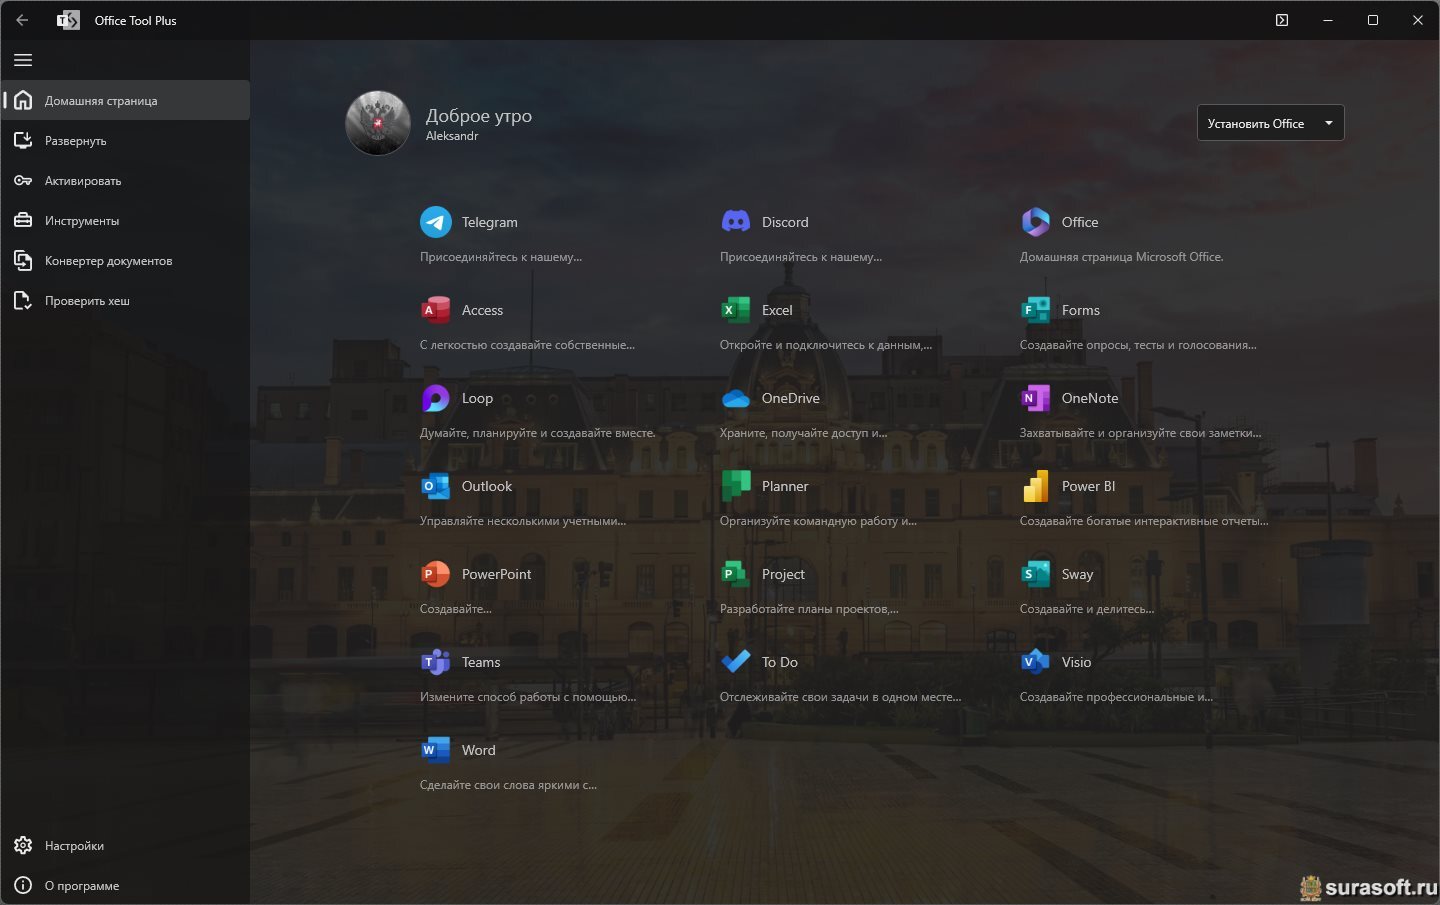Open Настройки in the sidebar
The image size is (1440, 905).
click(x=126, y=845)
